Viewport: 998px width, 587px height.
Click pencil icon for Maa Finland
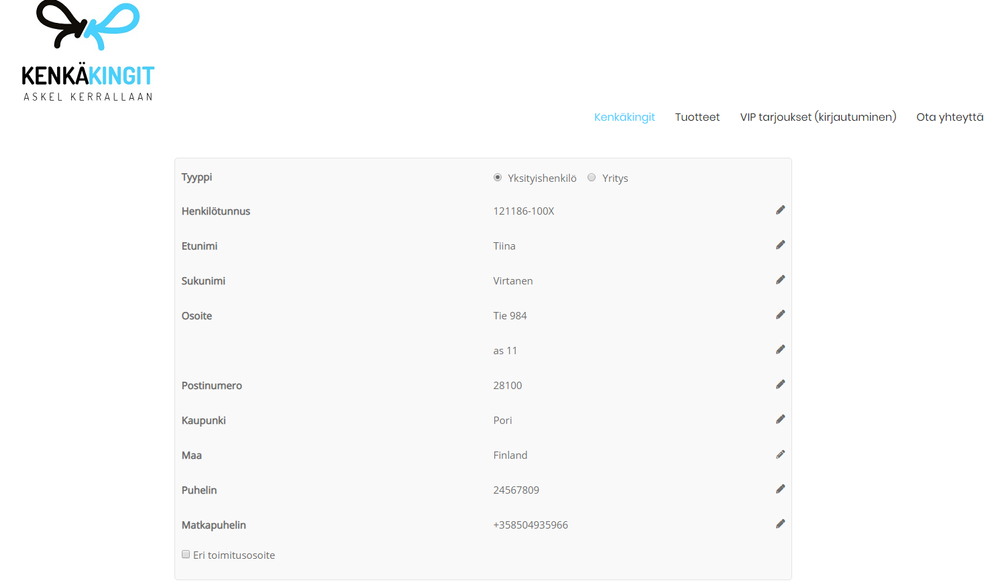pyautogui.click(x=780, y=455)
